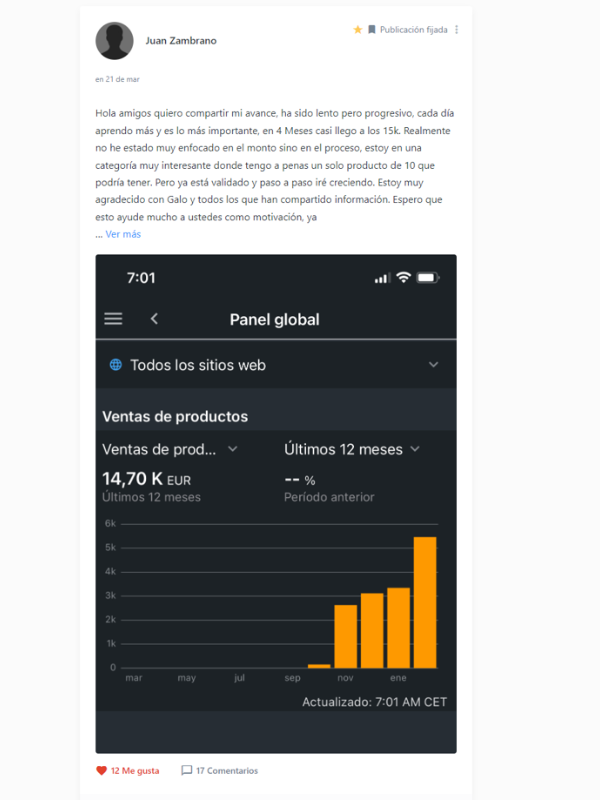Click the comment bubble icon
Viewport: 600px width, 800px height.
[187, 771]
